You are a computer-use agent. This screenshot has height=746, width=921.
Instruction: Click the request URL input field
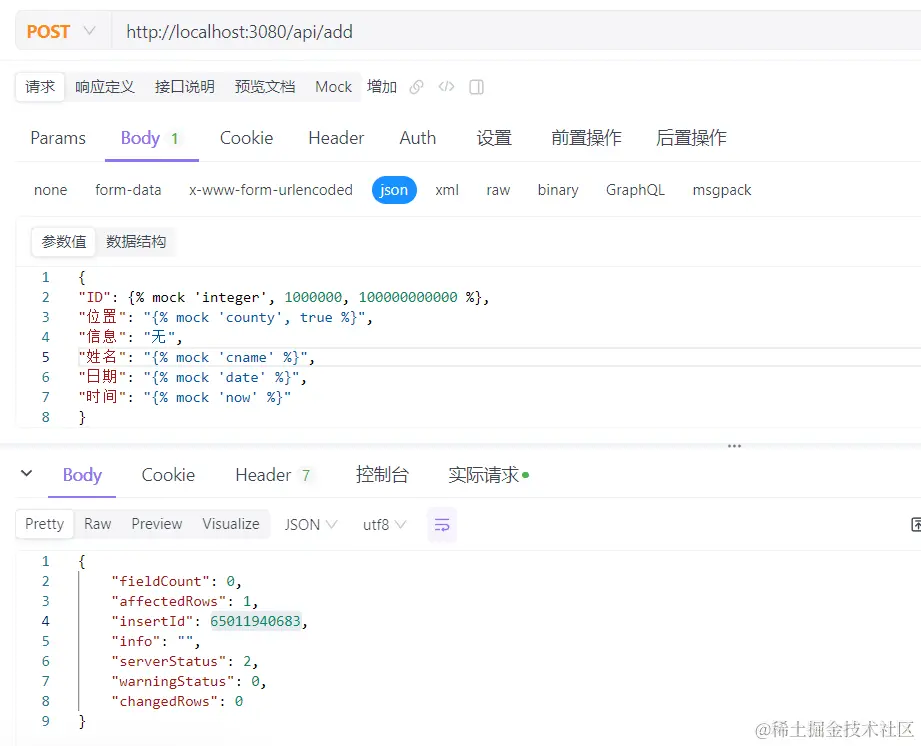pos(517,32)
